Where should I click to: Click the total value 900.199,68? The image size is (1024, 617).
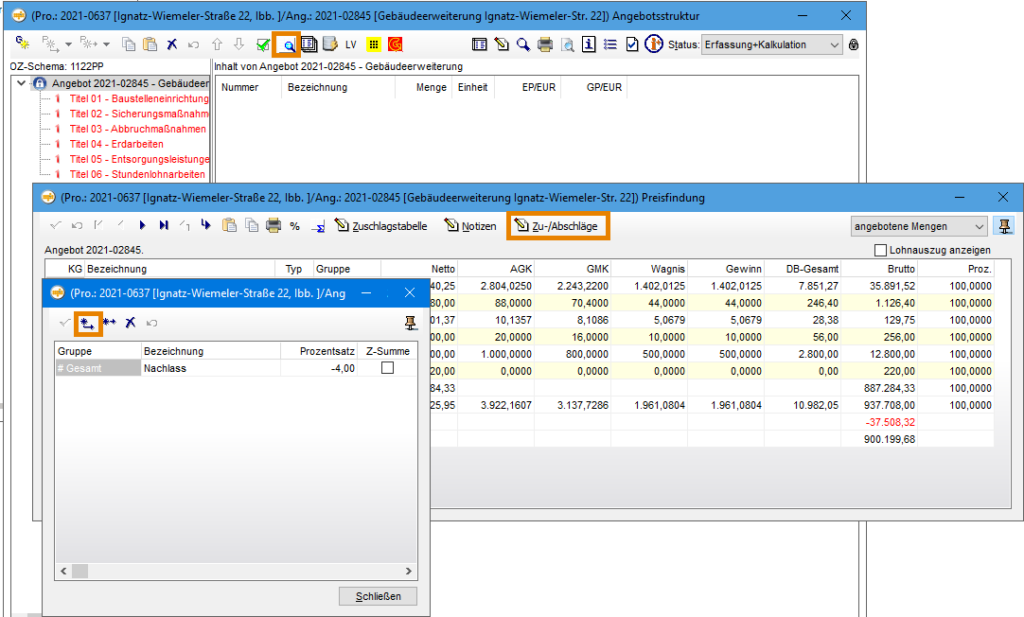pyautogui.click(x=889, y=439)
